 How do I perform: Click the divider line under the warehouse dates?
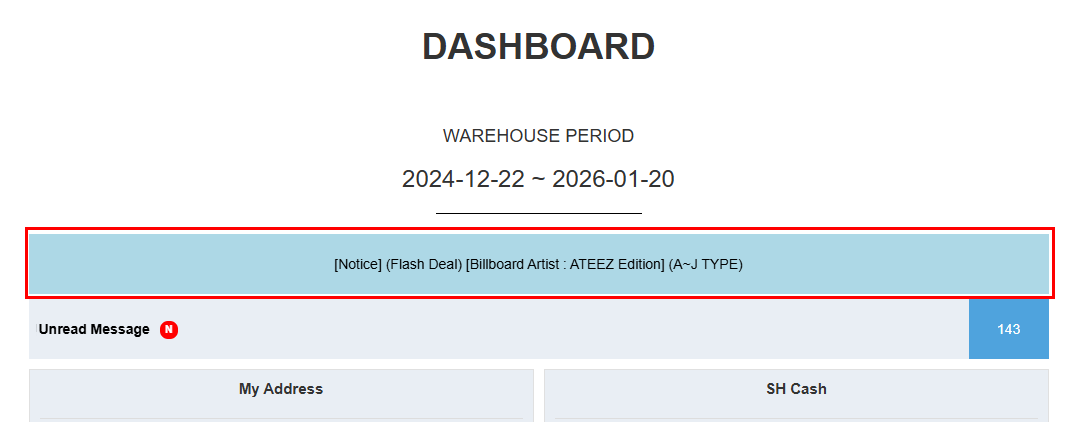click(x=538, y=213)
